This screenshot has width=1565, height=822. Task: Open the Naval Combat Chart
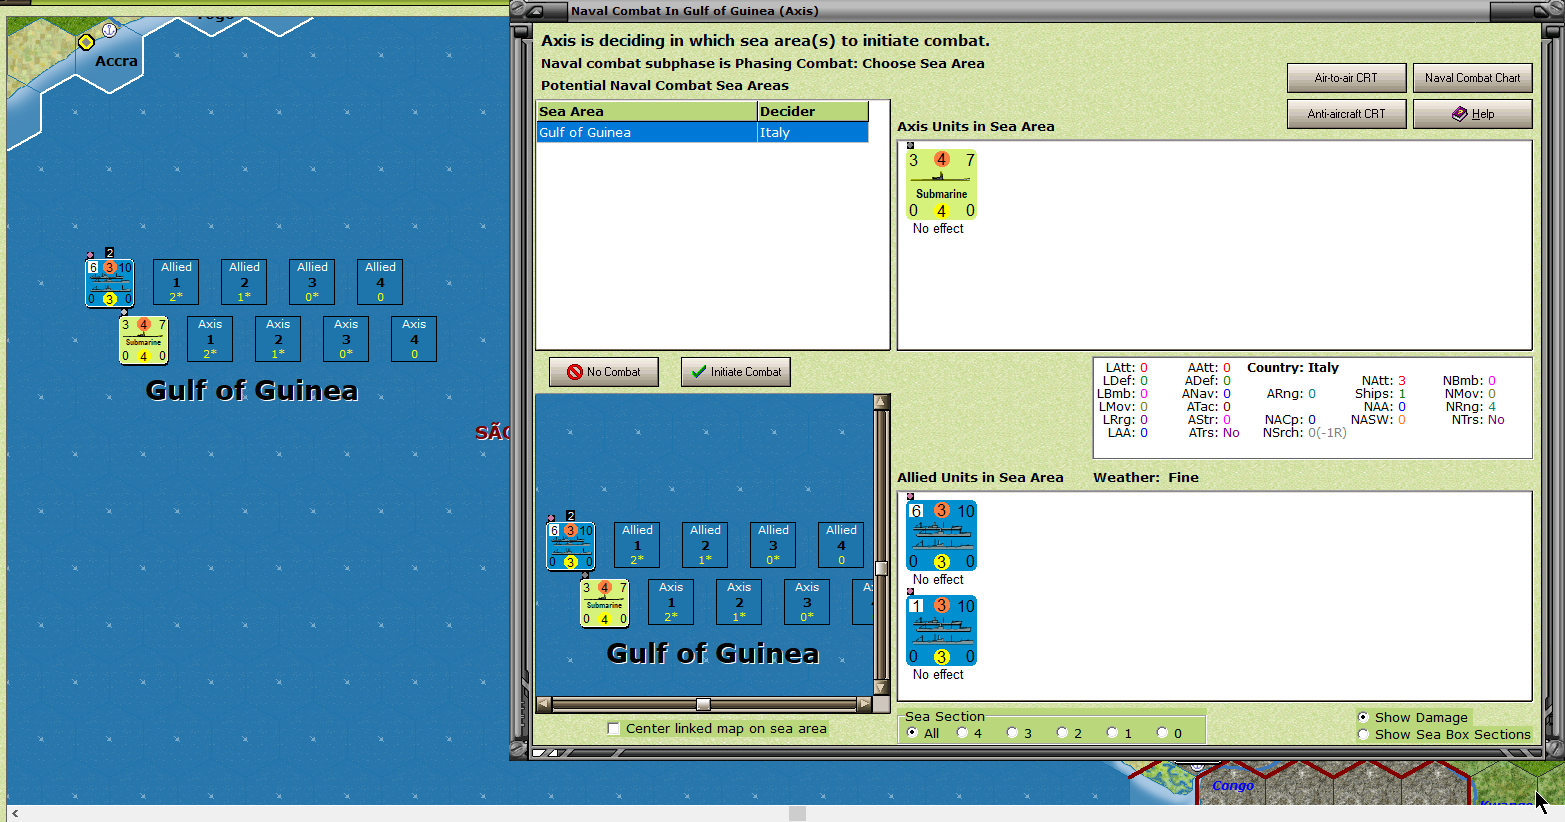tap(1472, 78)
